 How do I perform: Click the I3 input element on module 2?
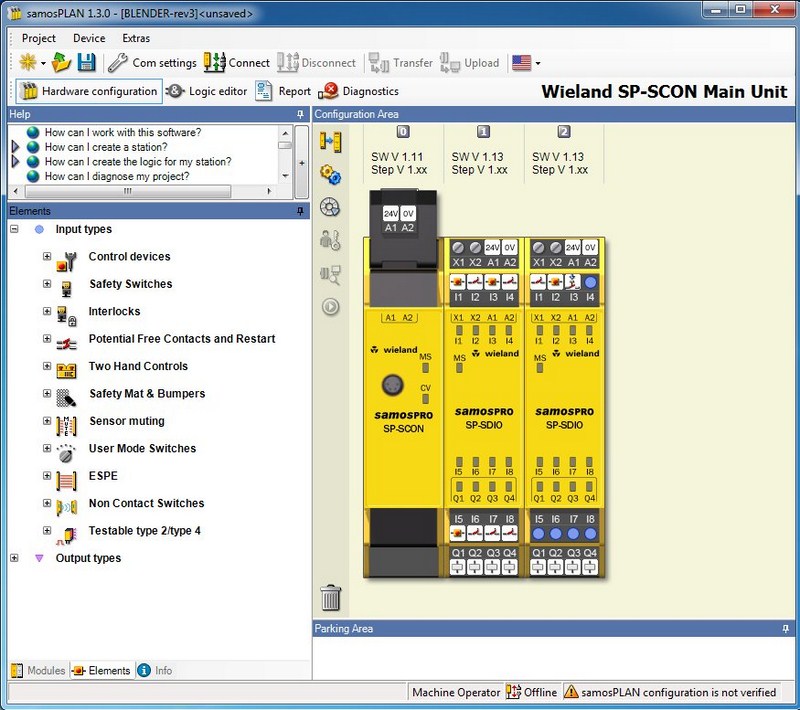[573, 282]
